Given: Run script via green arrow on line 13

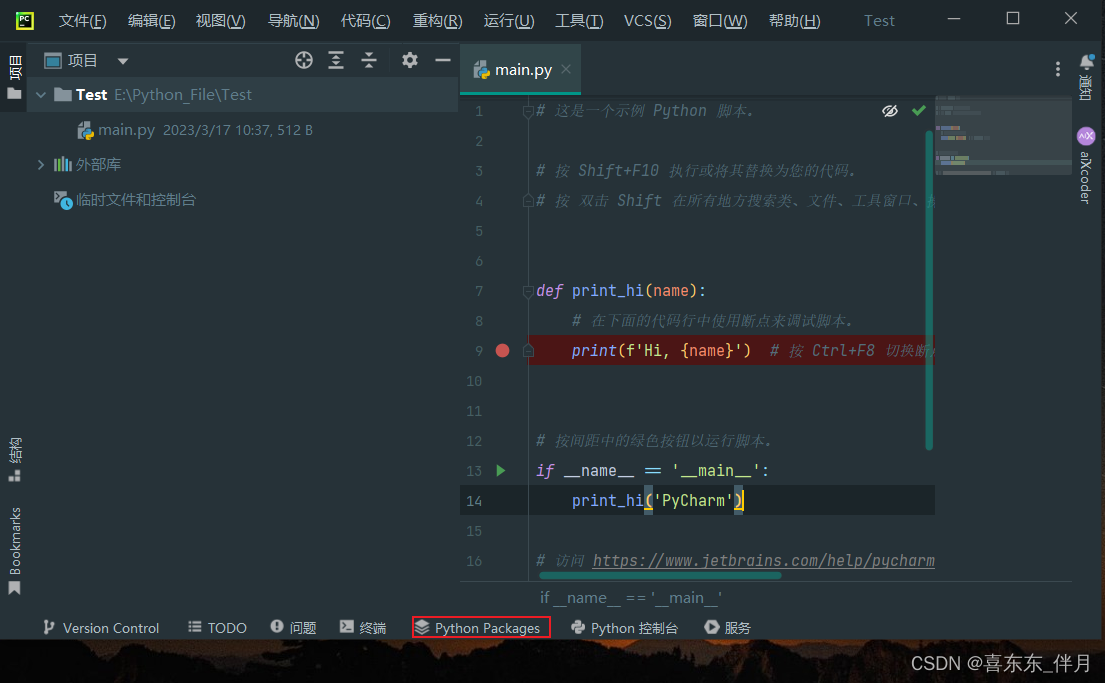Looking at the screenshot, I should coord(501,470).
